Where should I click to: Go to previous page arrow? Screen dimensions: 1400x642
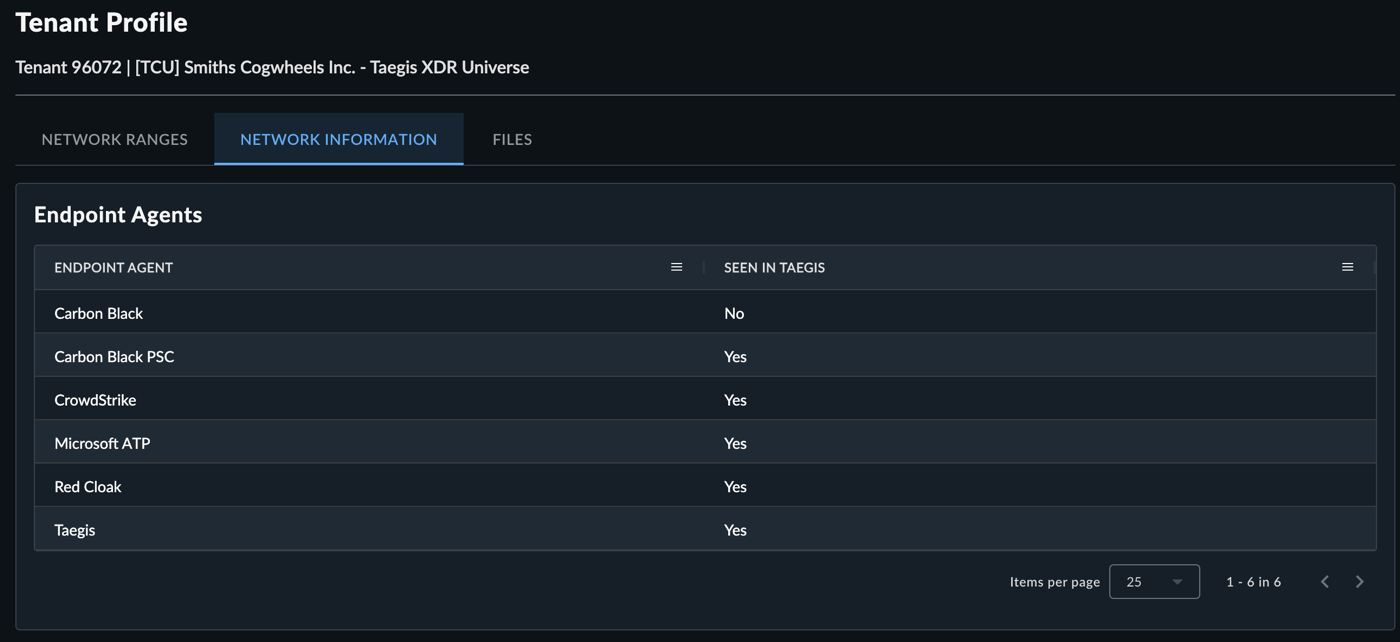[x=1325, y=582]
